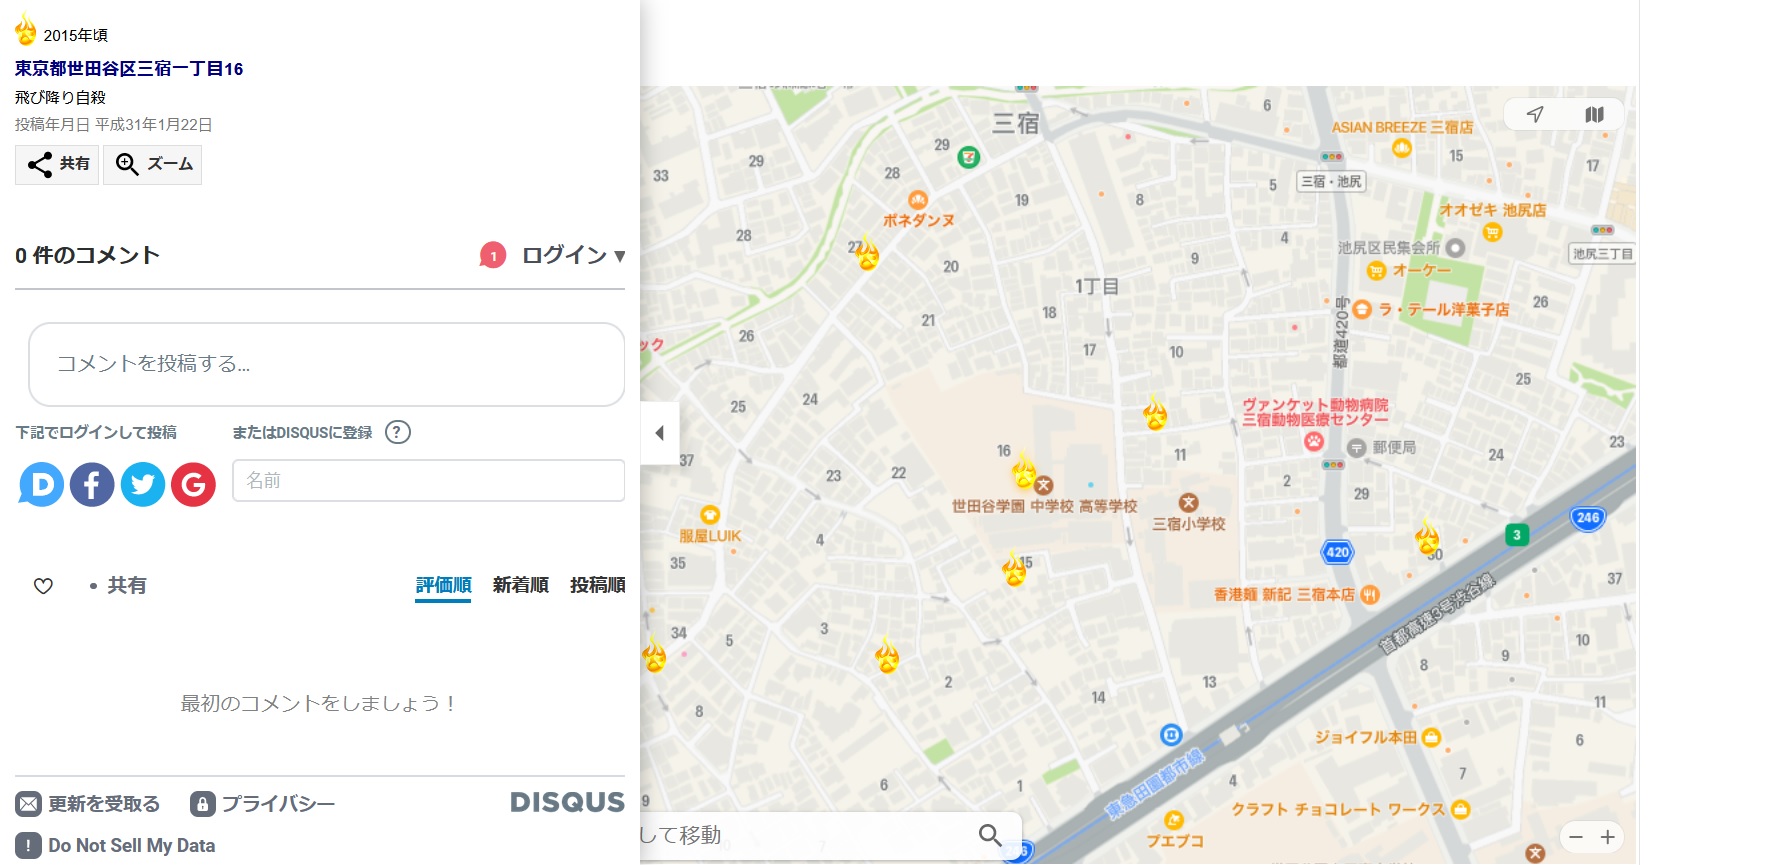Click the ヴァンケット動物病院 paw marker
Viewport: 1773px width, 865px height.
coord(1313,441)
